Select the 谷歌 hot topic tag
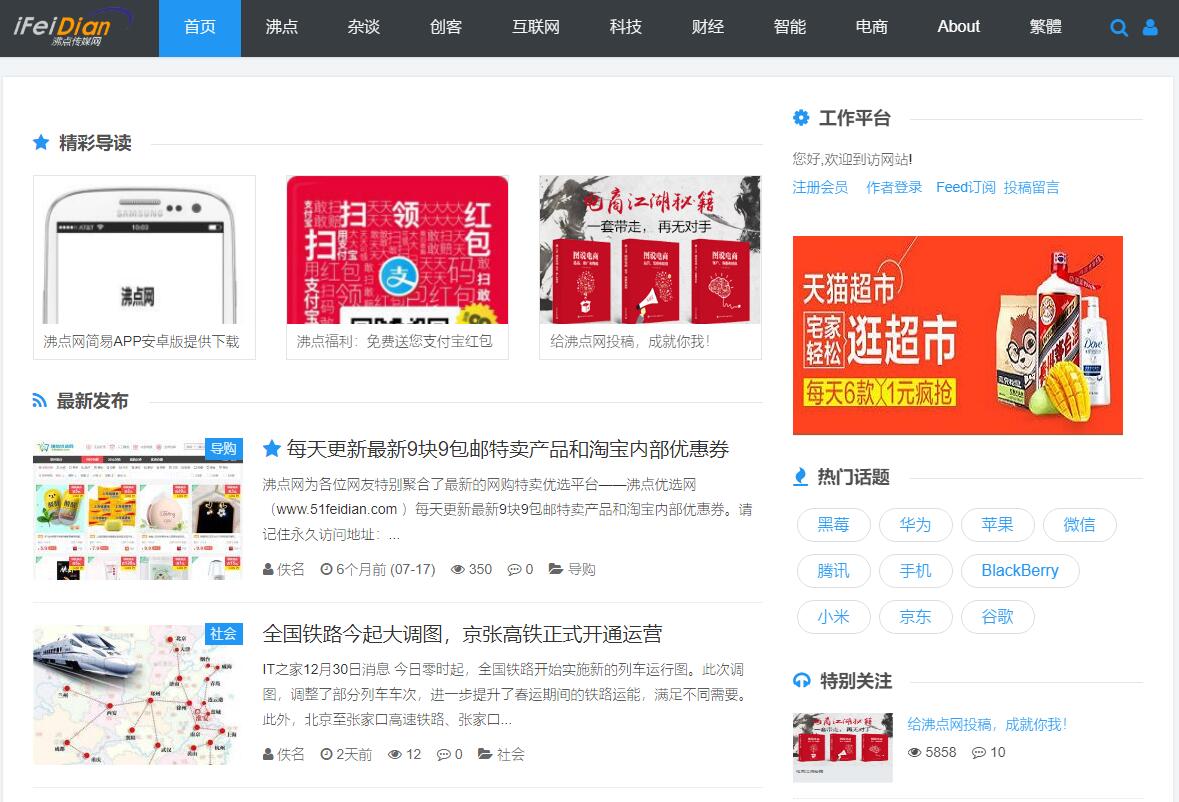Viewport: 1179px width, 802px height. coord(998,616)
